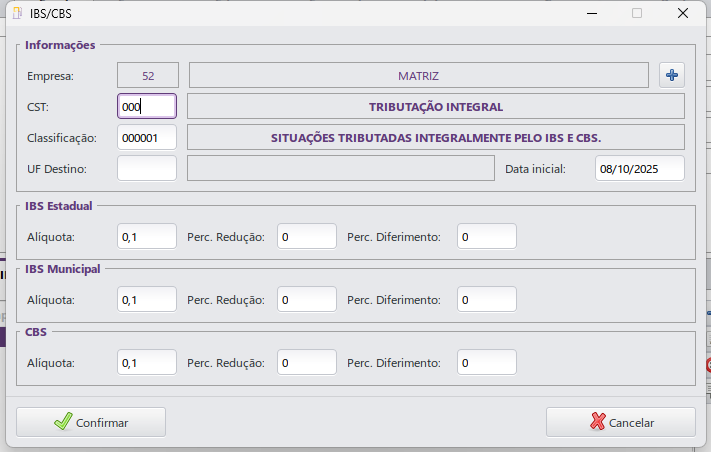Select IBS Municipal Perc. Diferimento field
The width and height of the screenshot is (711, 452).
tap(487, 300)
